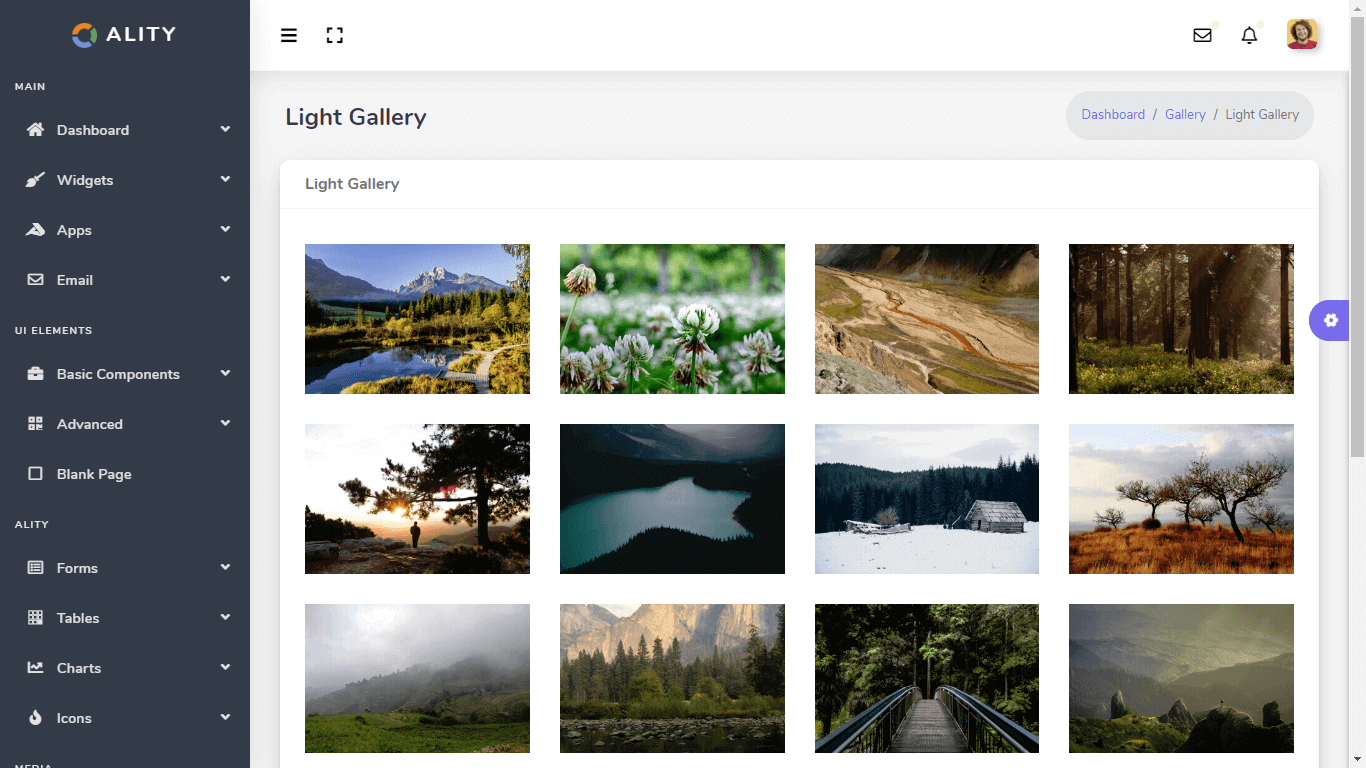1366x768 pixels.
Task: Click the Gallery breadcrumb link
Action: 1185,115
